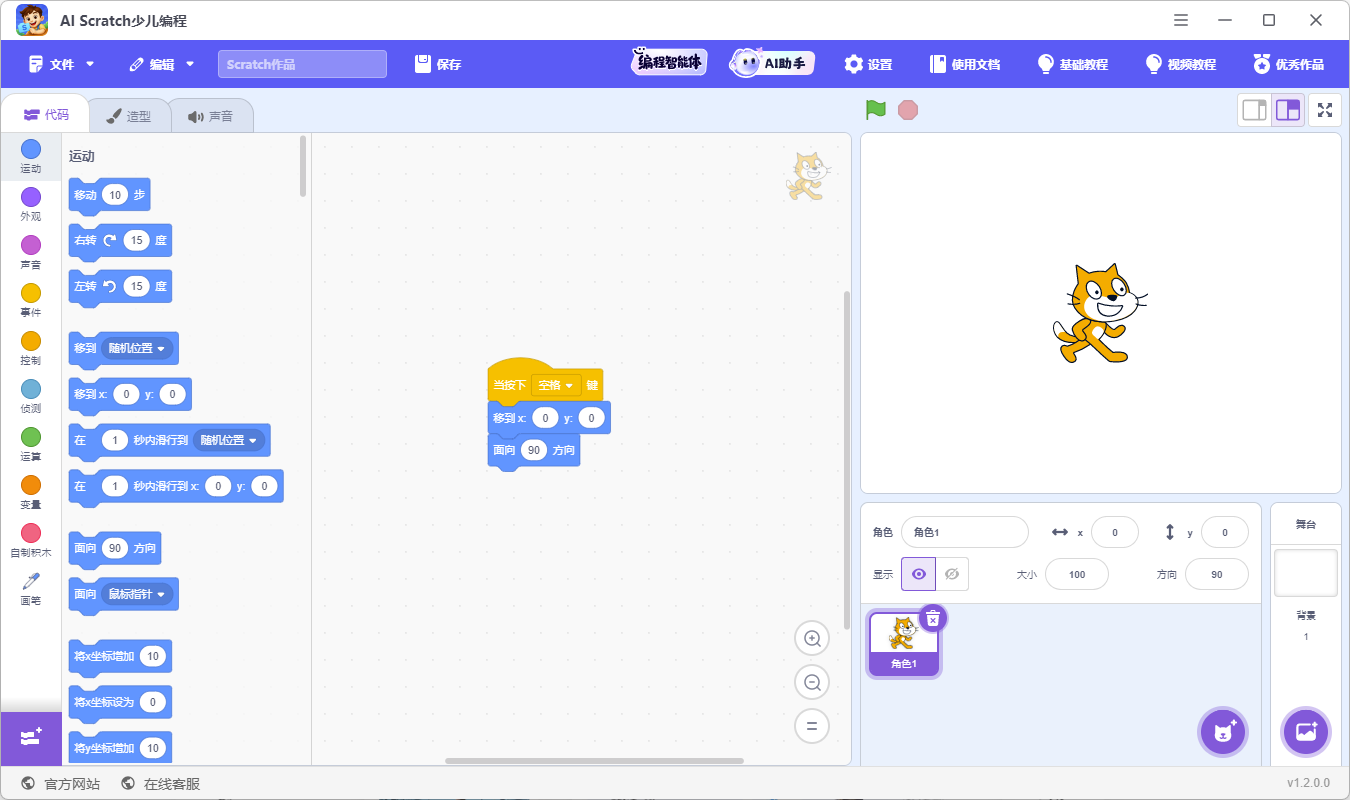Open the 在线客服 online support link
The image size is (1350, 800).
point(160,784)
